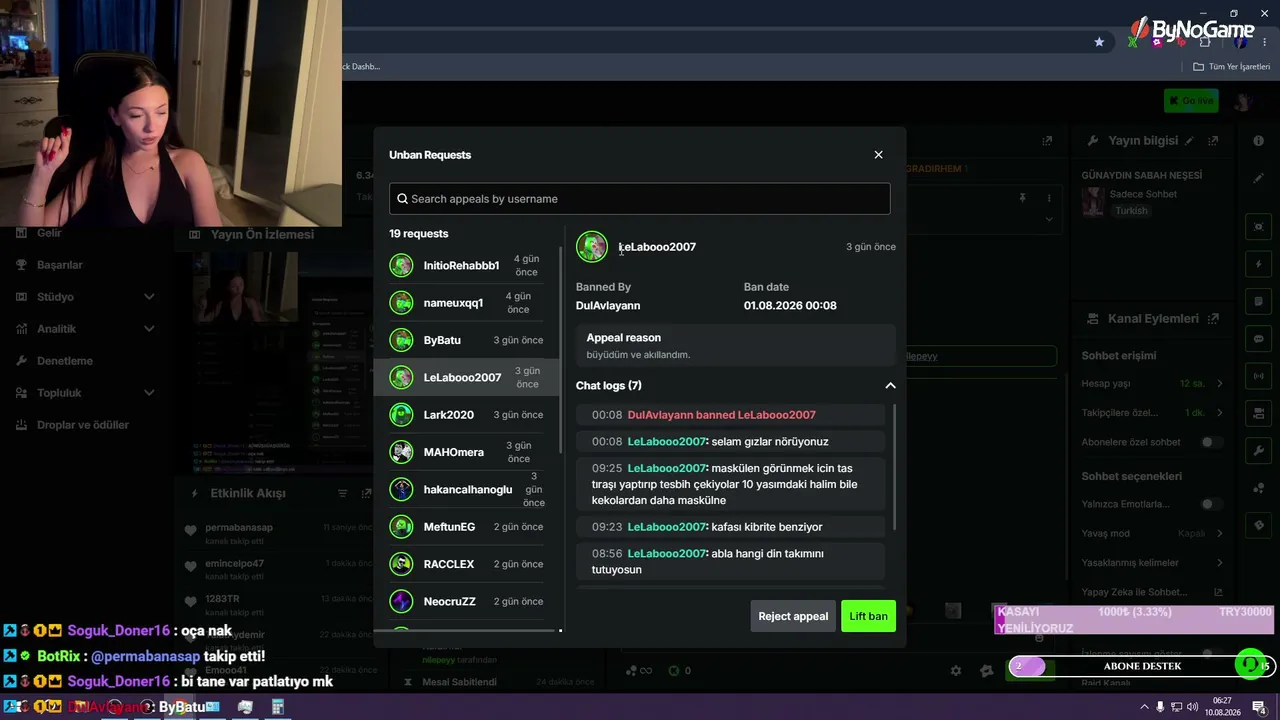Open pinned message three-dot menu
Image resolution: width=1280 pixels, height=720 pixels.
1049,198
